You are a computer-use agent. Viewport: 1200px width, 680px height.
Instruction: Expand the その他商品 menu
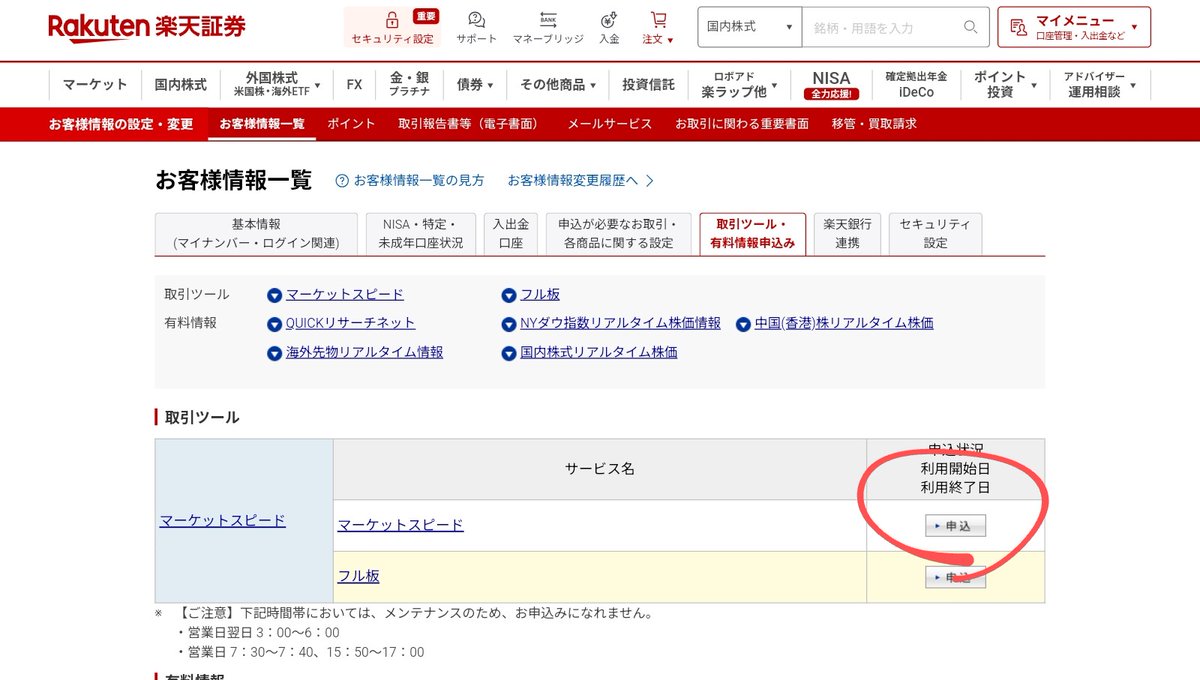pos(558,84)
